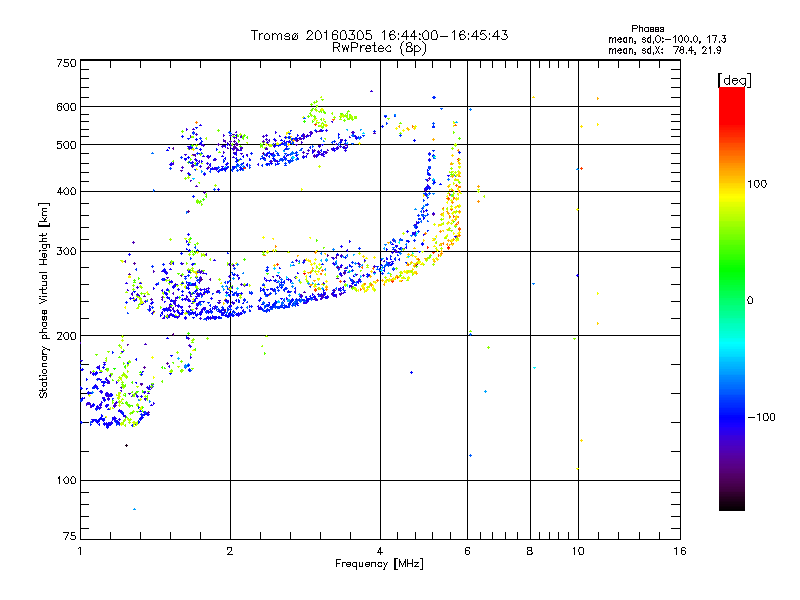Click the y-axis '400' tick label
The image size is (800, 600).
click(x=67, y=192)
